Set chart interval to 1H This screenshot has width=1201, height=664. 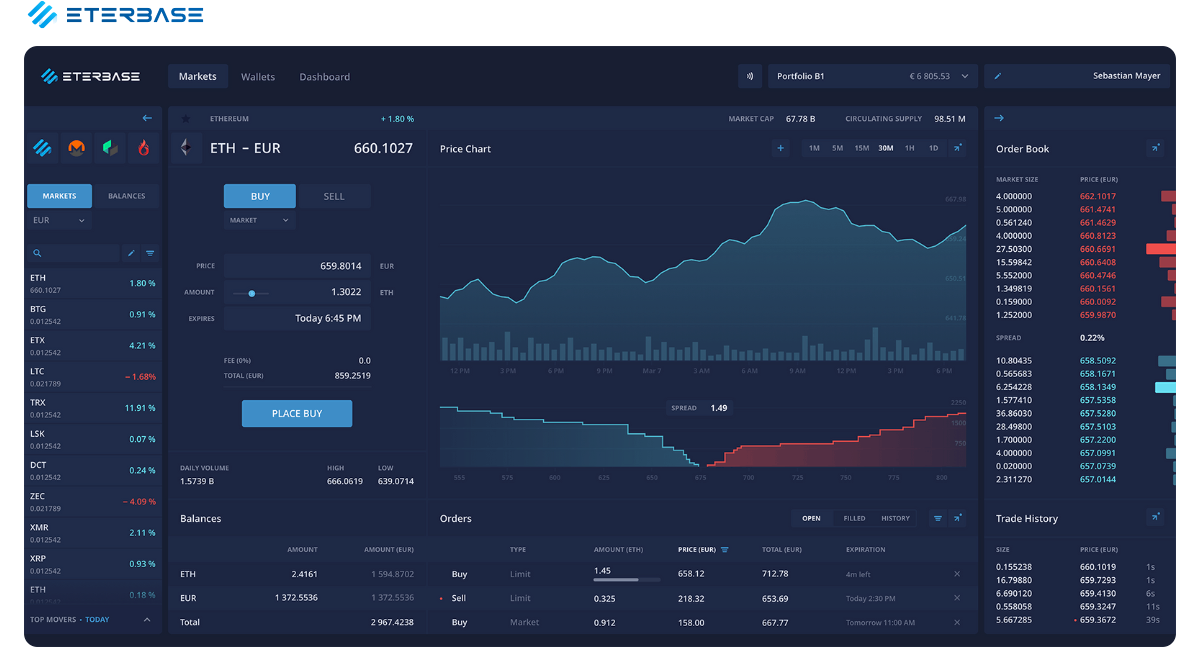tap(909, 148)
